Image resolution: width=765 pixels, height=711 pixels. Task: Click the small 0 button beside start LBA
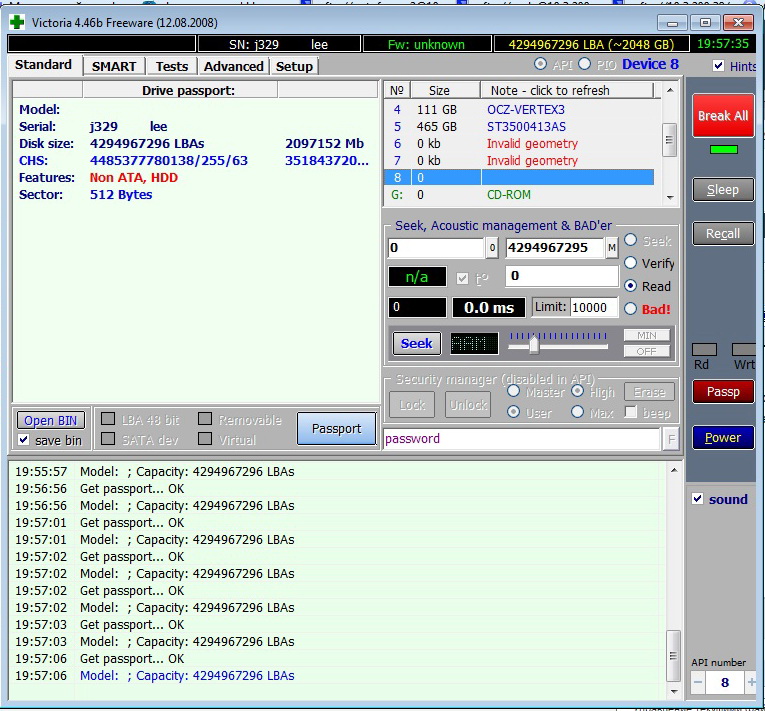point(492,248)
